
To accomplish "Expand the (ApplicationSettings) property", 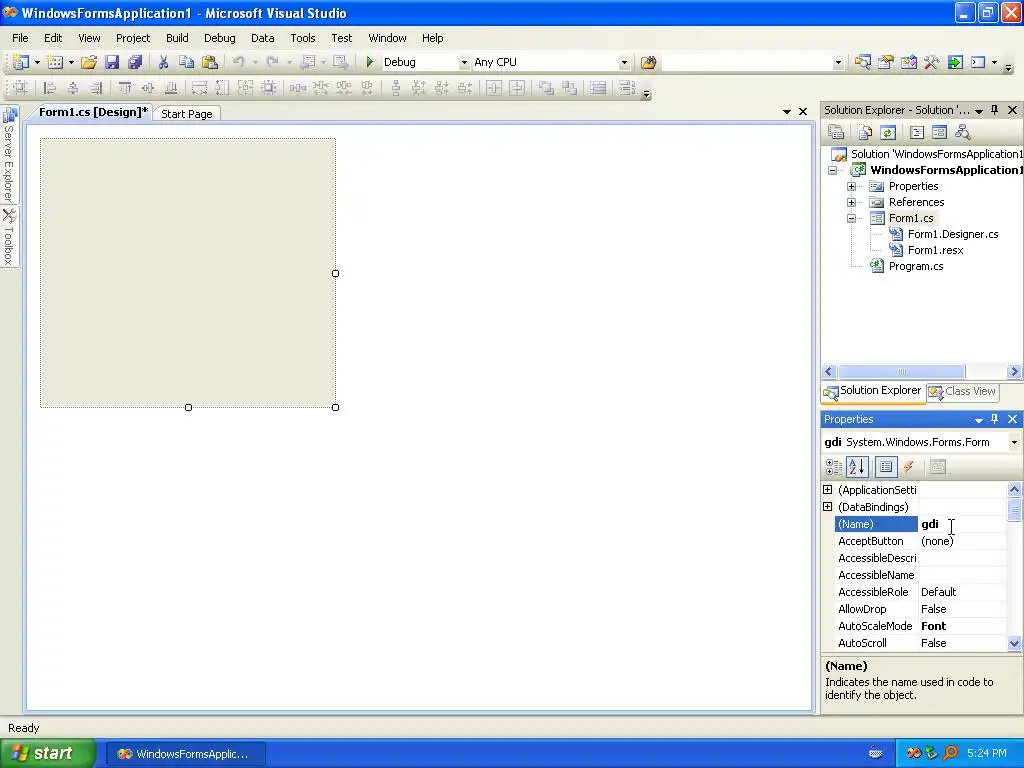I will coord(827,490).
